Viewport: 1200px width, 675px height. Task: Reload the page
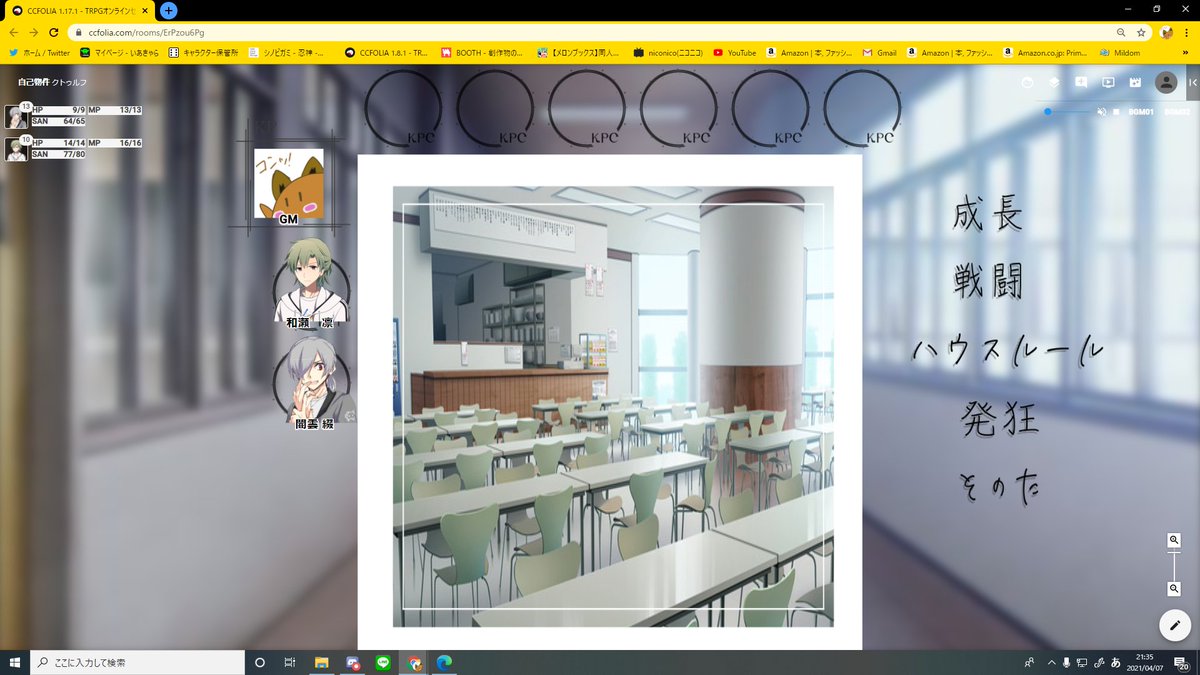[x=55, y=32]
